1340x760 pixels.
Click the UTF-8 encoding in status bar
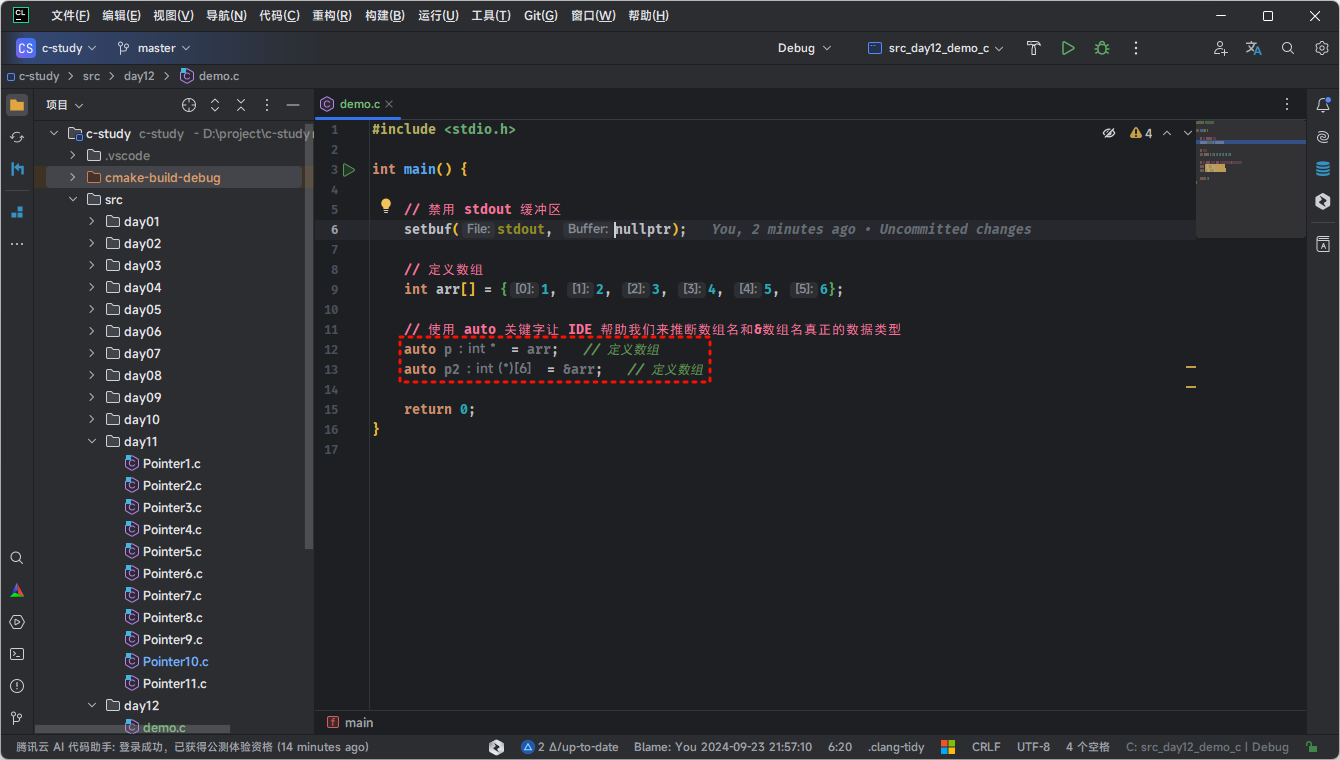1033,747
